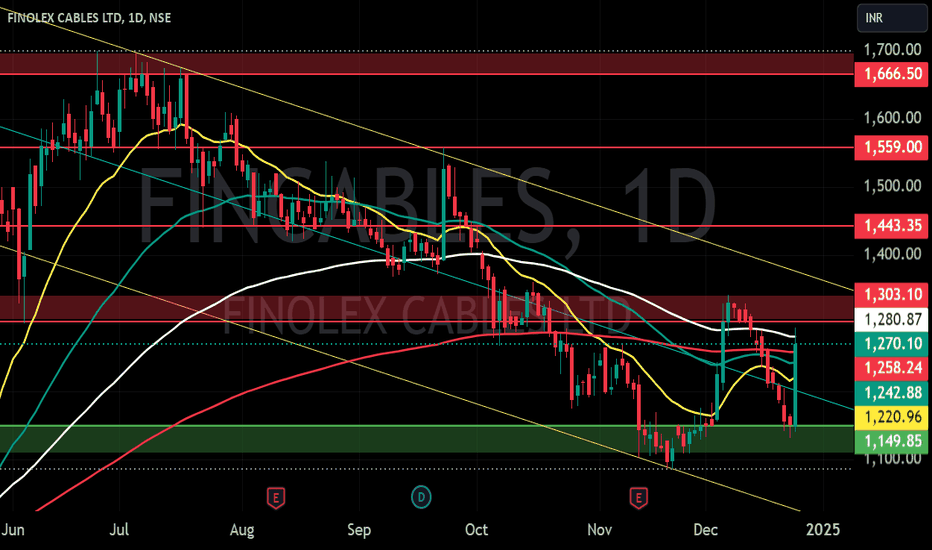The image size is (932, 550).
Task: Click the 1,600.00 price axis value
Action: pos(893,118)
